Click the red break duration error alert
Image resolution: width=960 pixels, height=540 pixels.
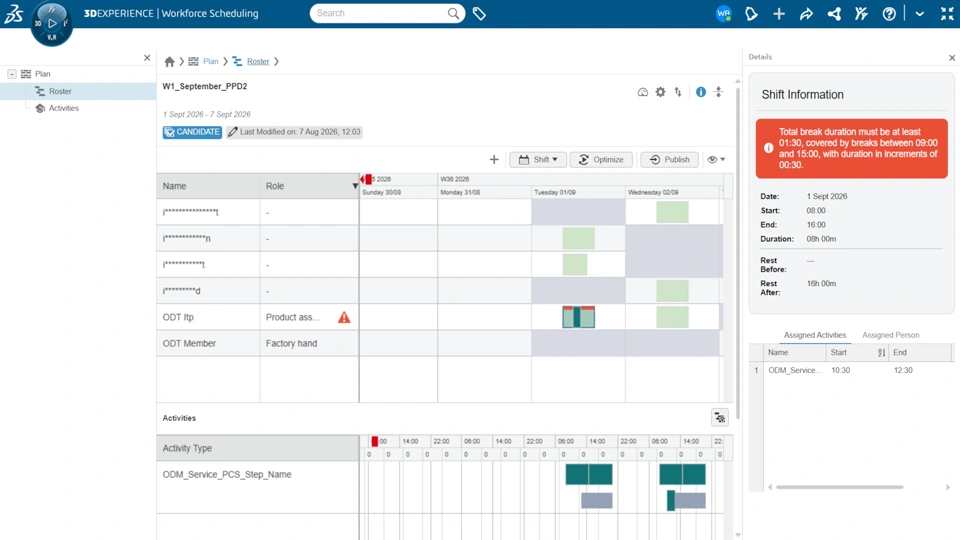[852, 149]
